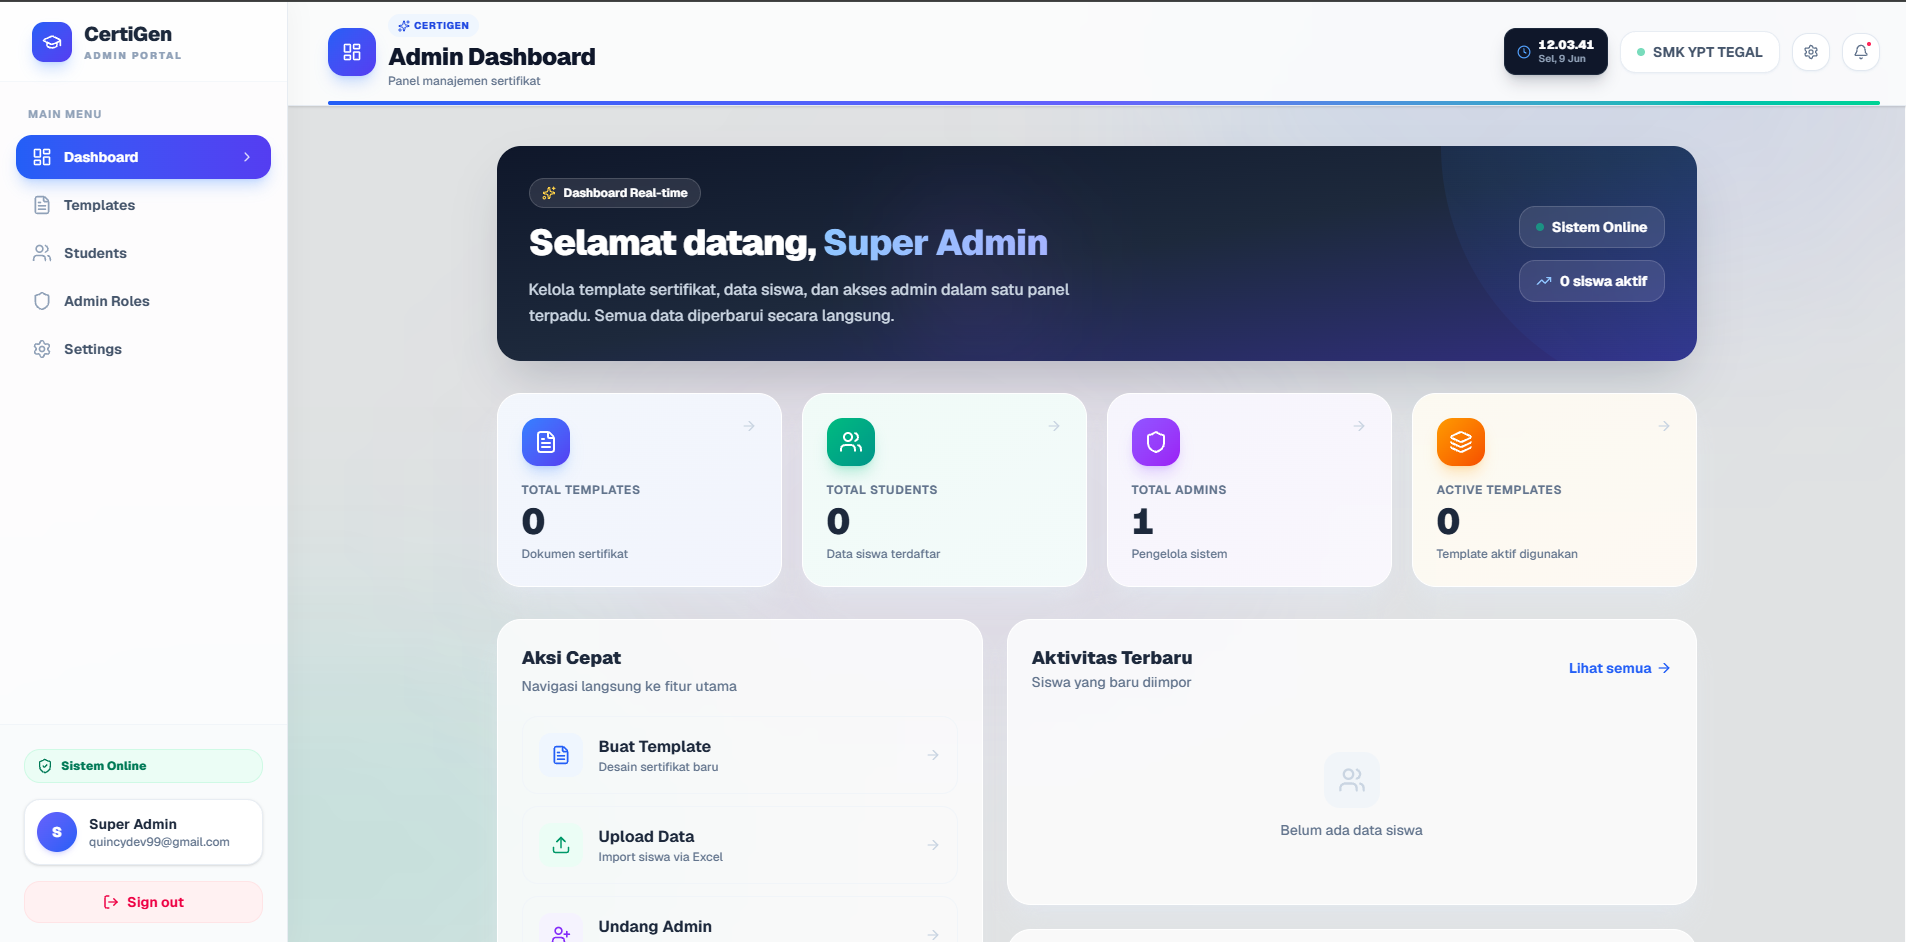Click the CERTIGEN sparkle tag in header

433,25
